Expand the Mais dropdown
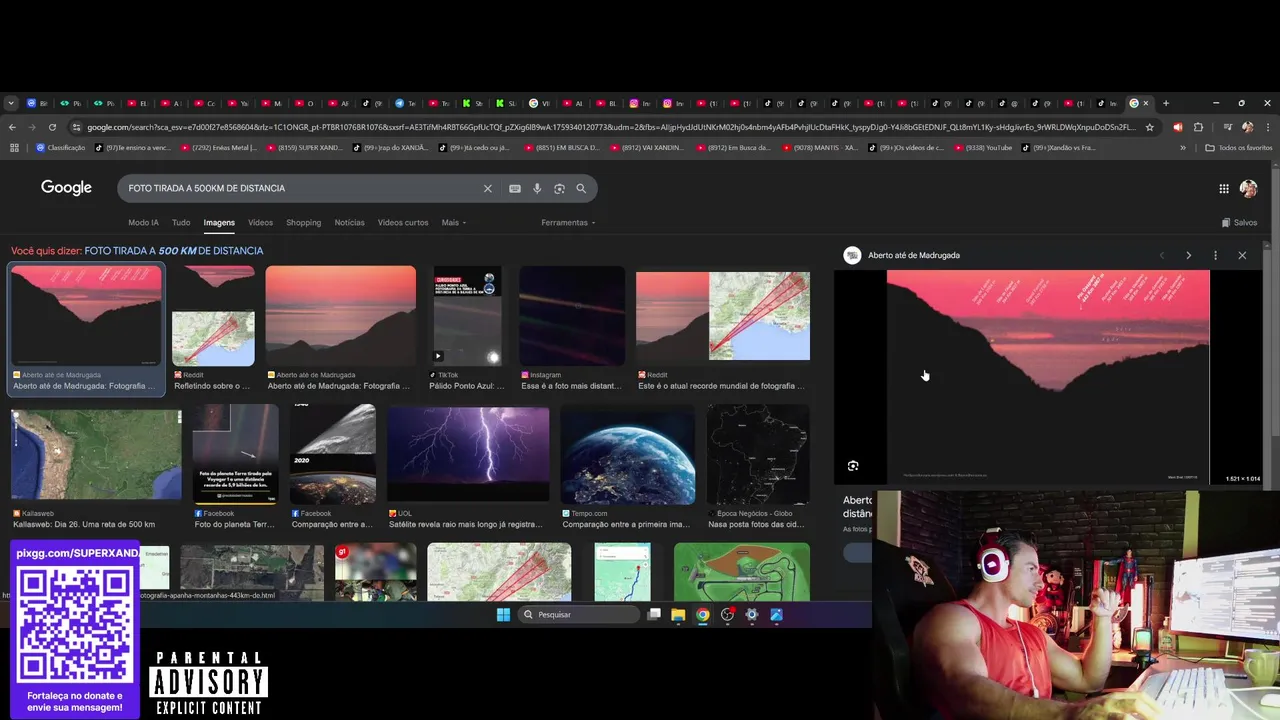The height and width of the screenshot is (720, 1280). tap(454, 222)
